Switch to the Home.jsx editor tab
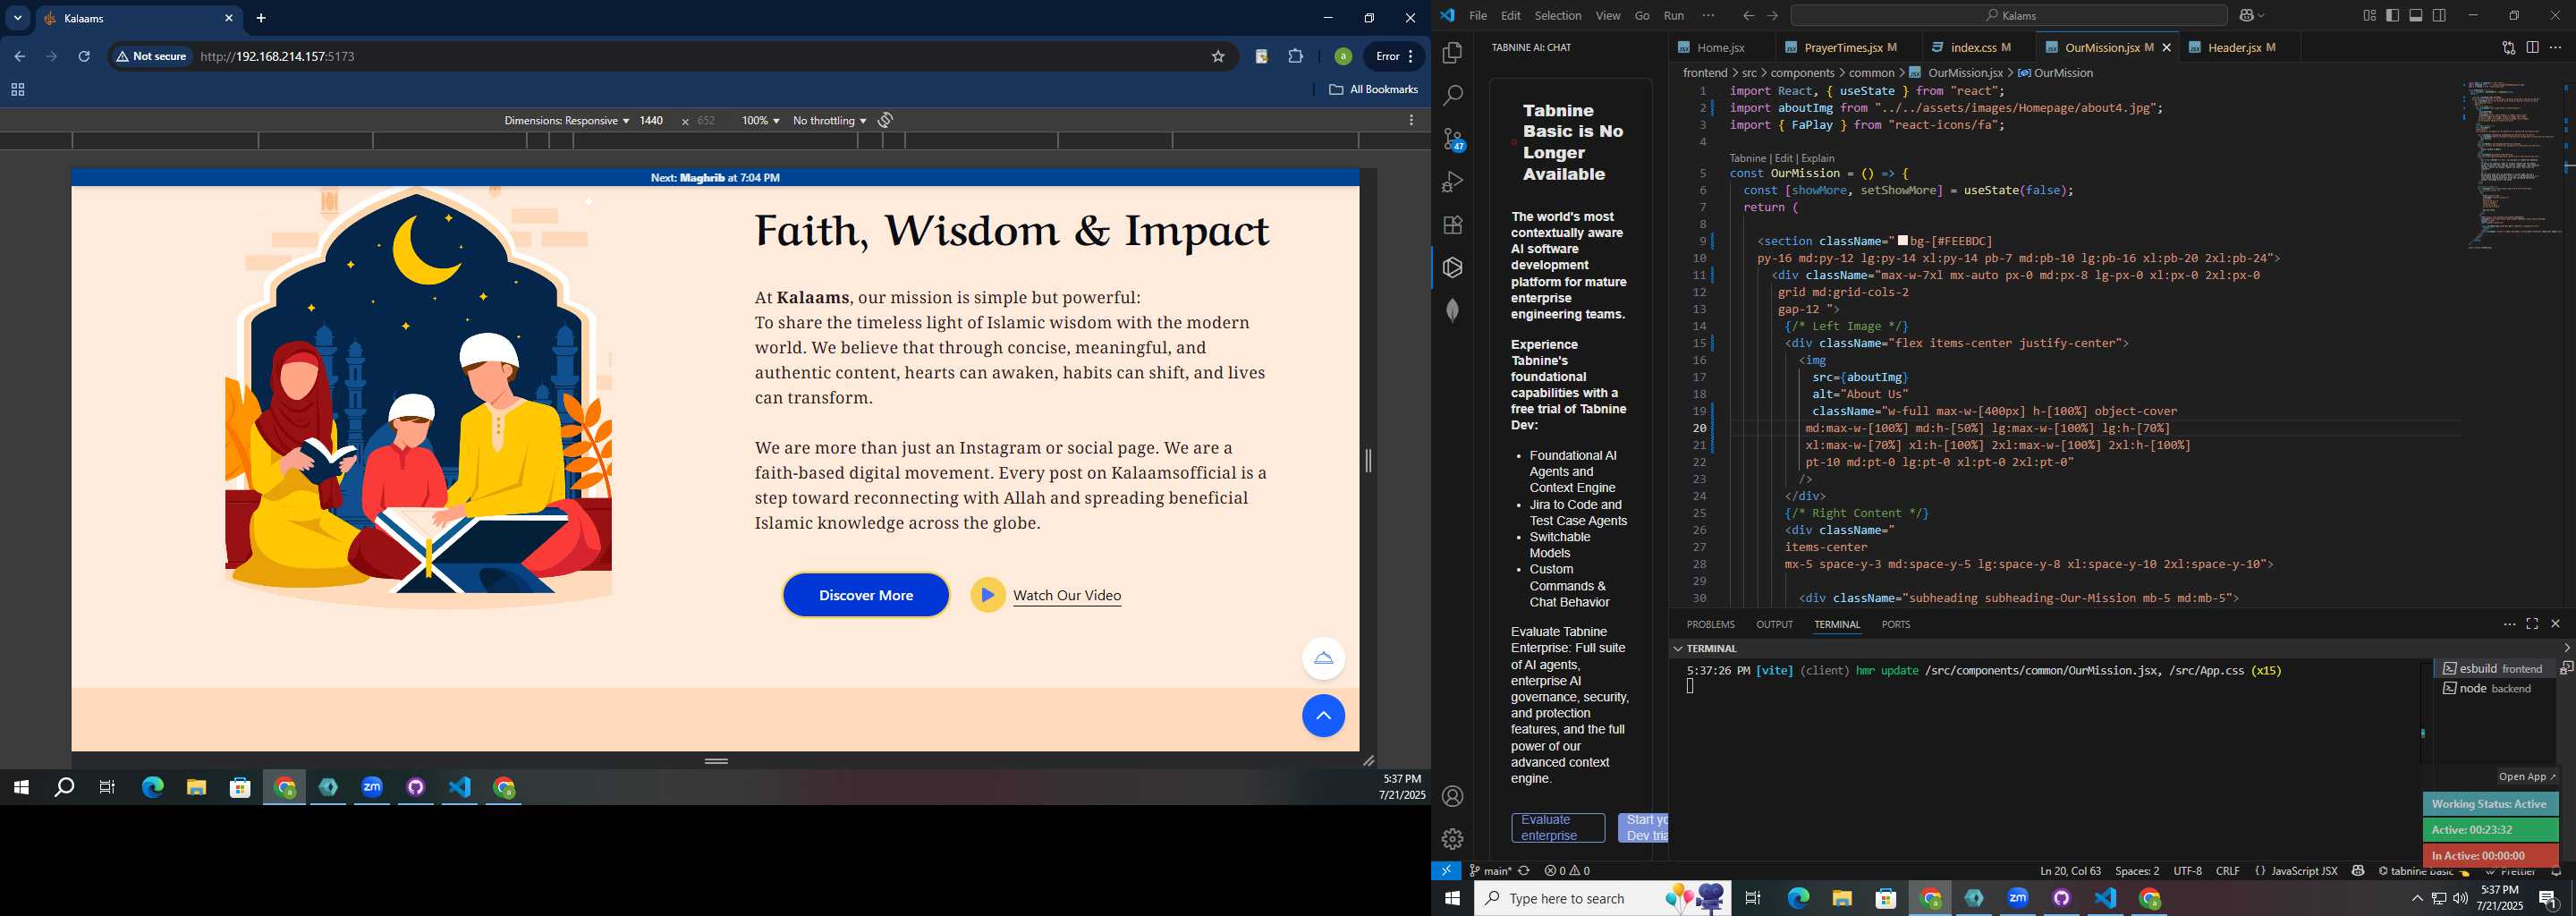 click(x=1721, y=47)
